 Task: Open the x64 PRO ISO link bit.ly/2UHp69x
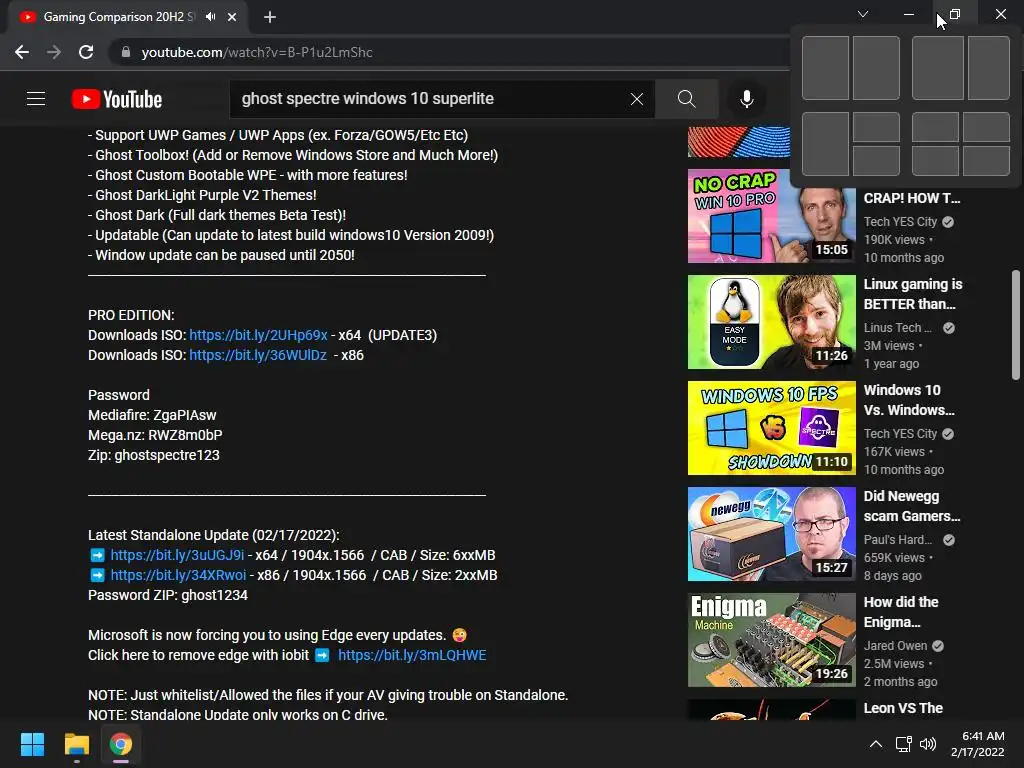point(258,335)
